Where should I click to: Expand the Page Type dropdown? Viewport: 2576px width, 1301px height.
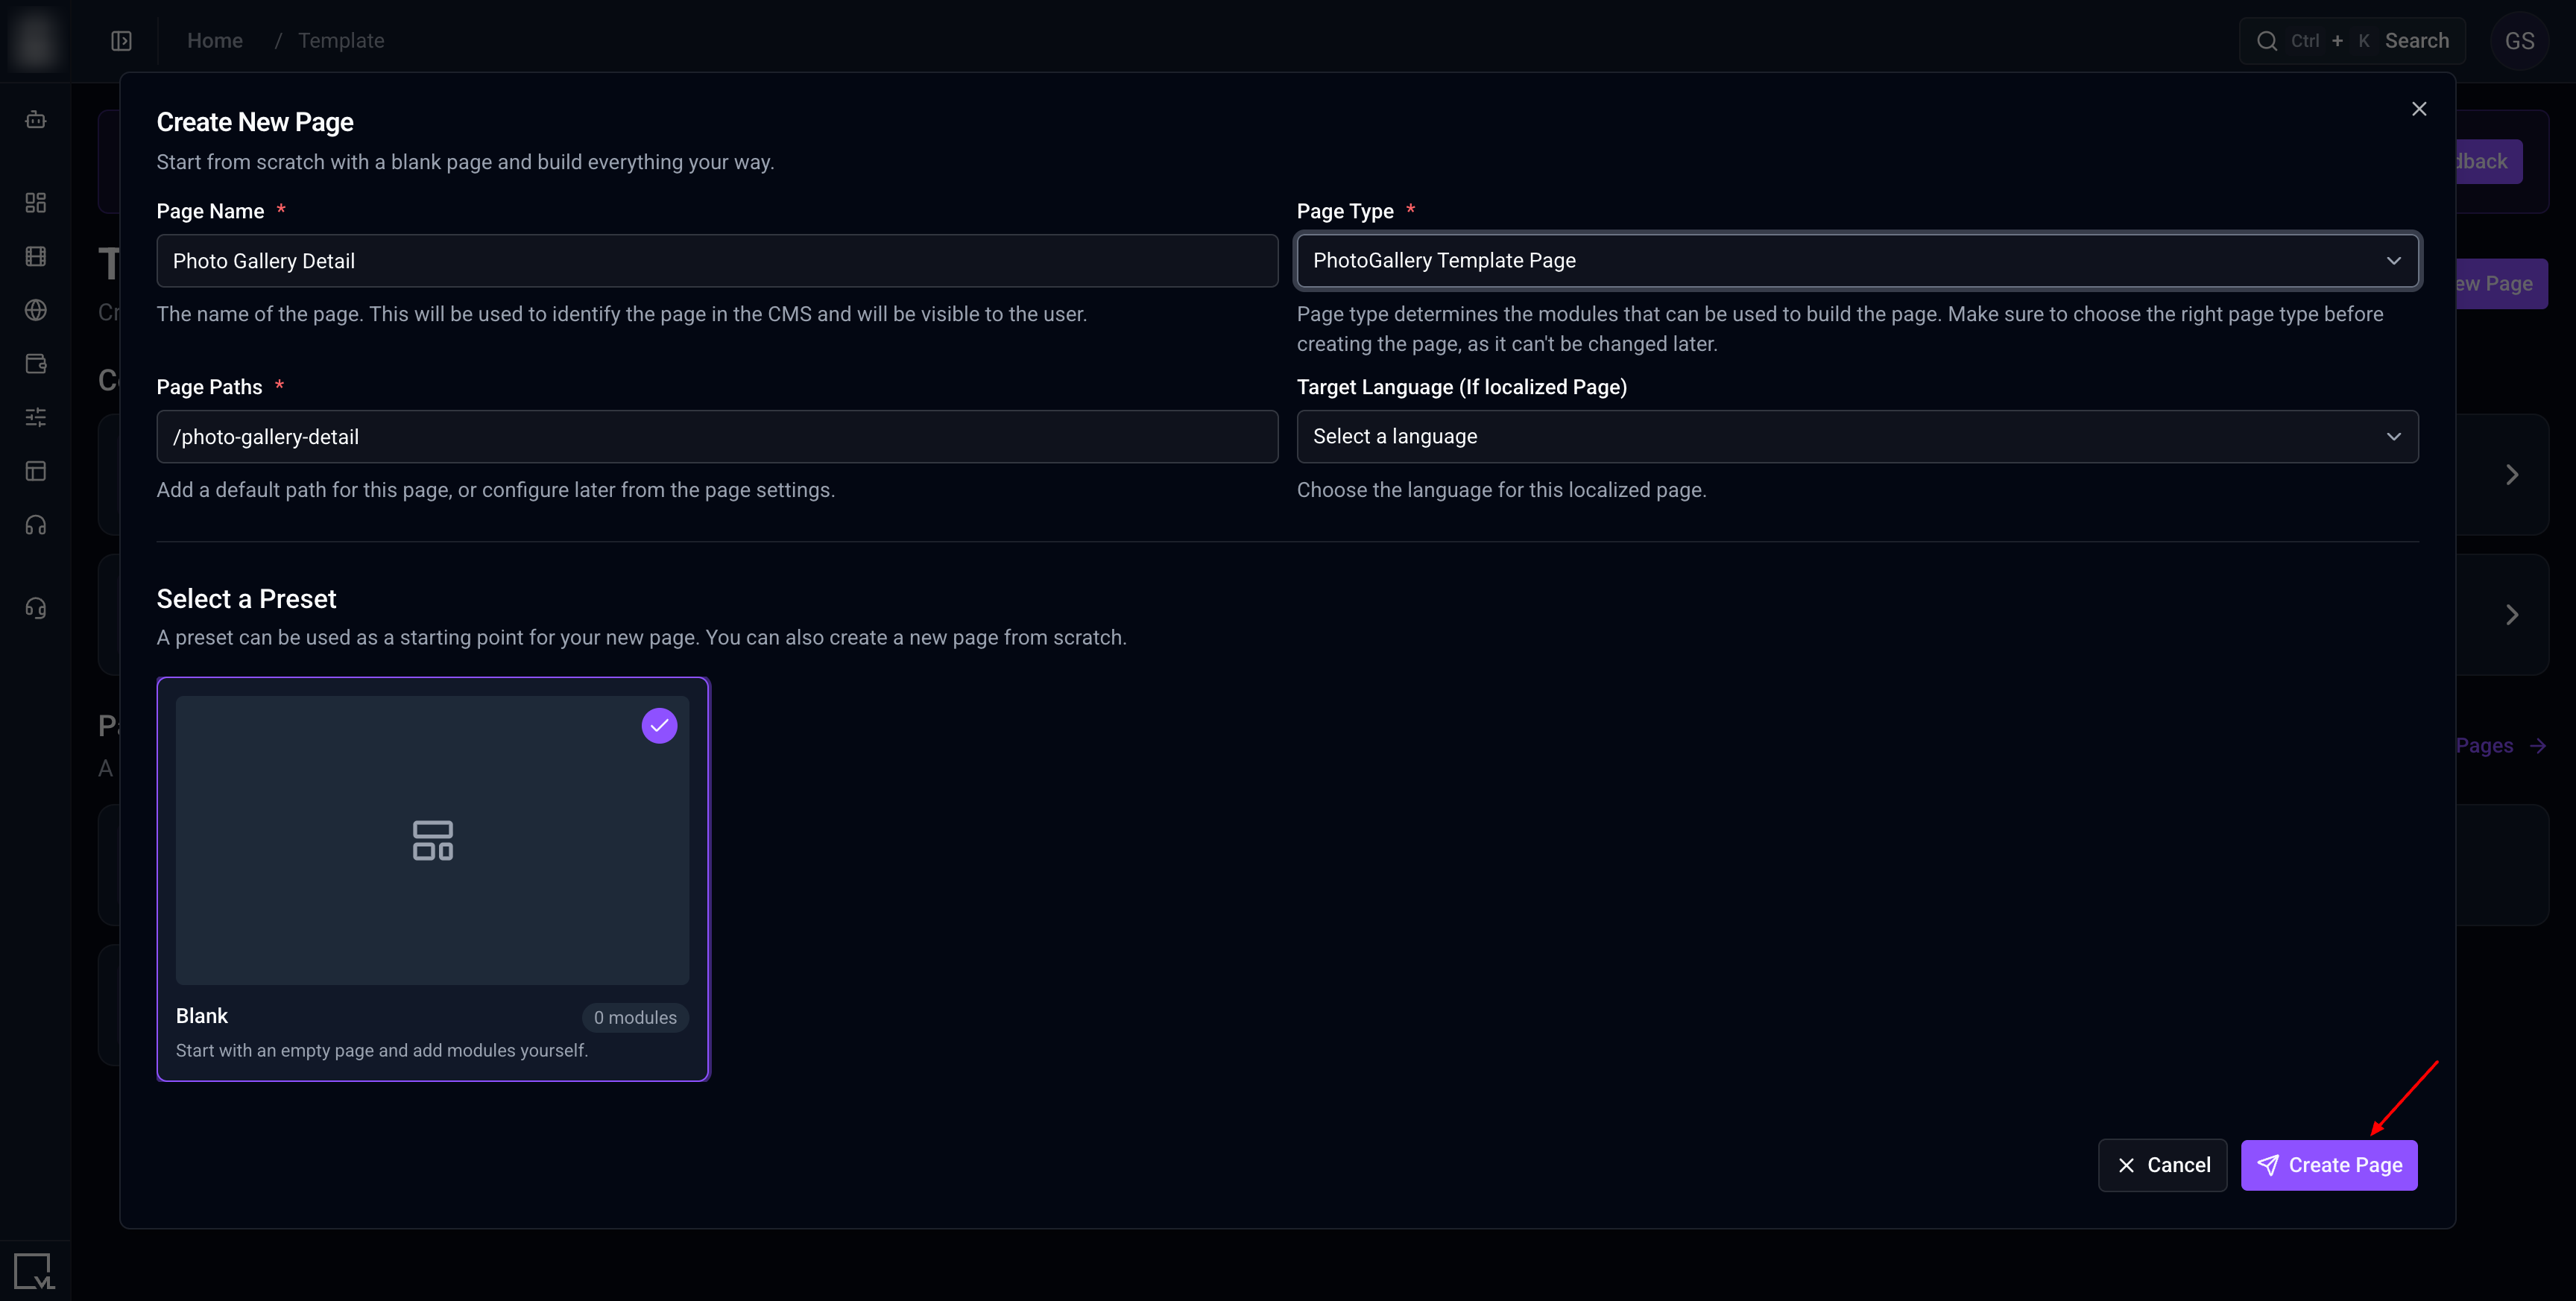click(1857, 261)
